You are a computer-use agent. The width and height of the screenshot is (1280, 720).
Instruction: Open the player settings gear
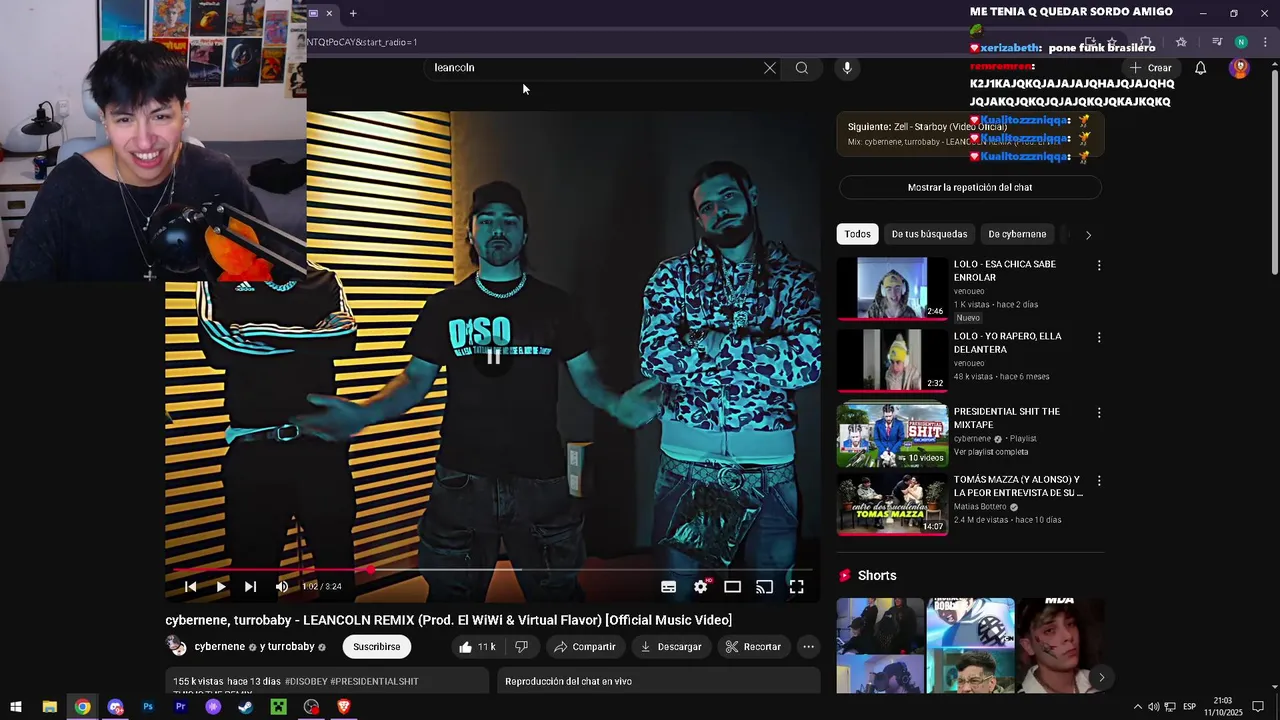click(700, 587)
